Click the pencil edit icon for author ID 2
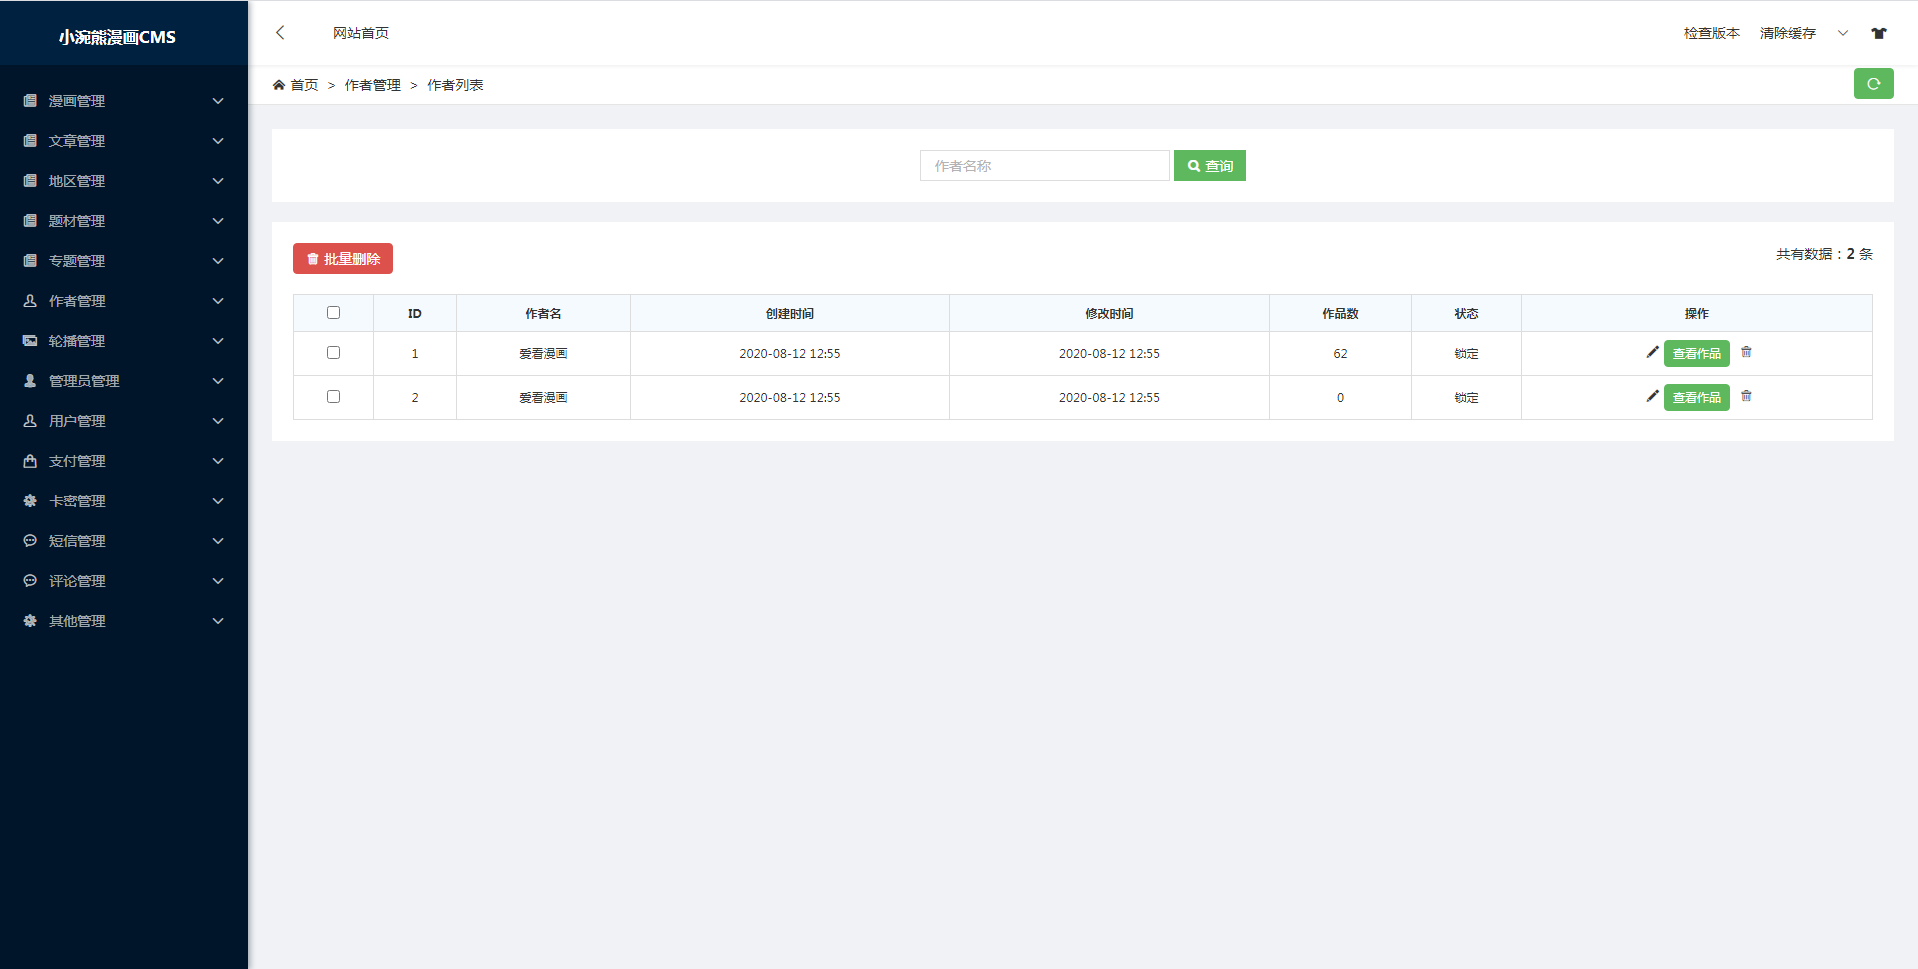Image resolution: width=1918 pixels, height=969 pixels. (1652, 396)
